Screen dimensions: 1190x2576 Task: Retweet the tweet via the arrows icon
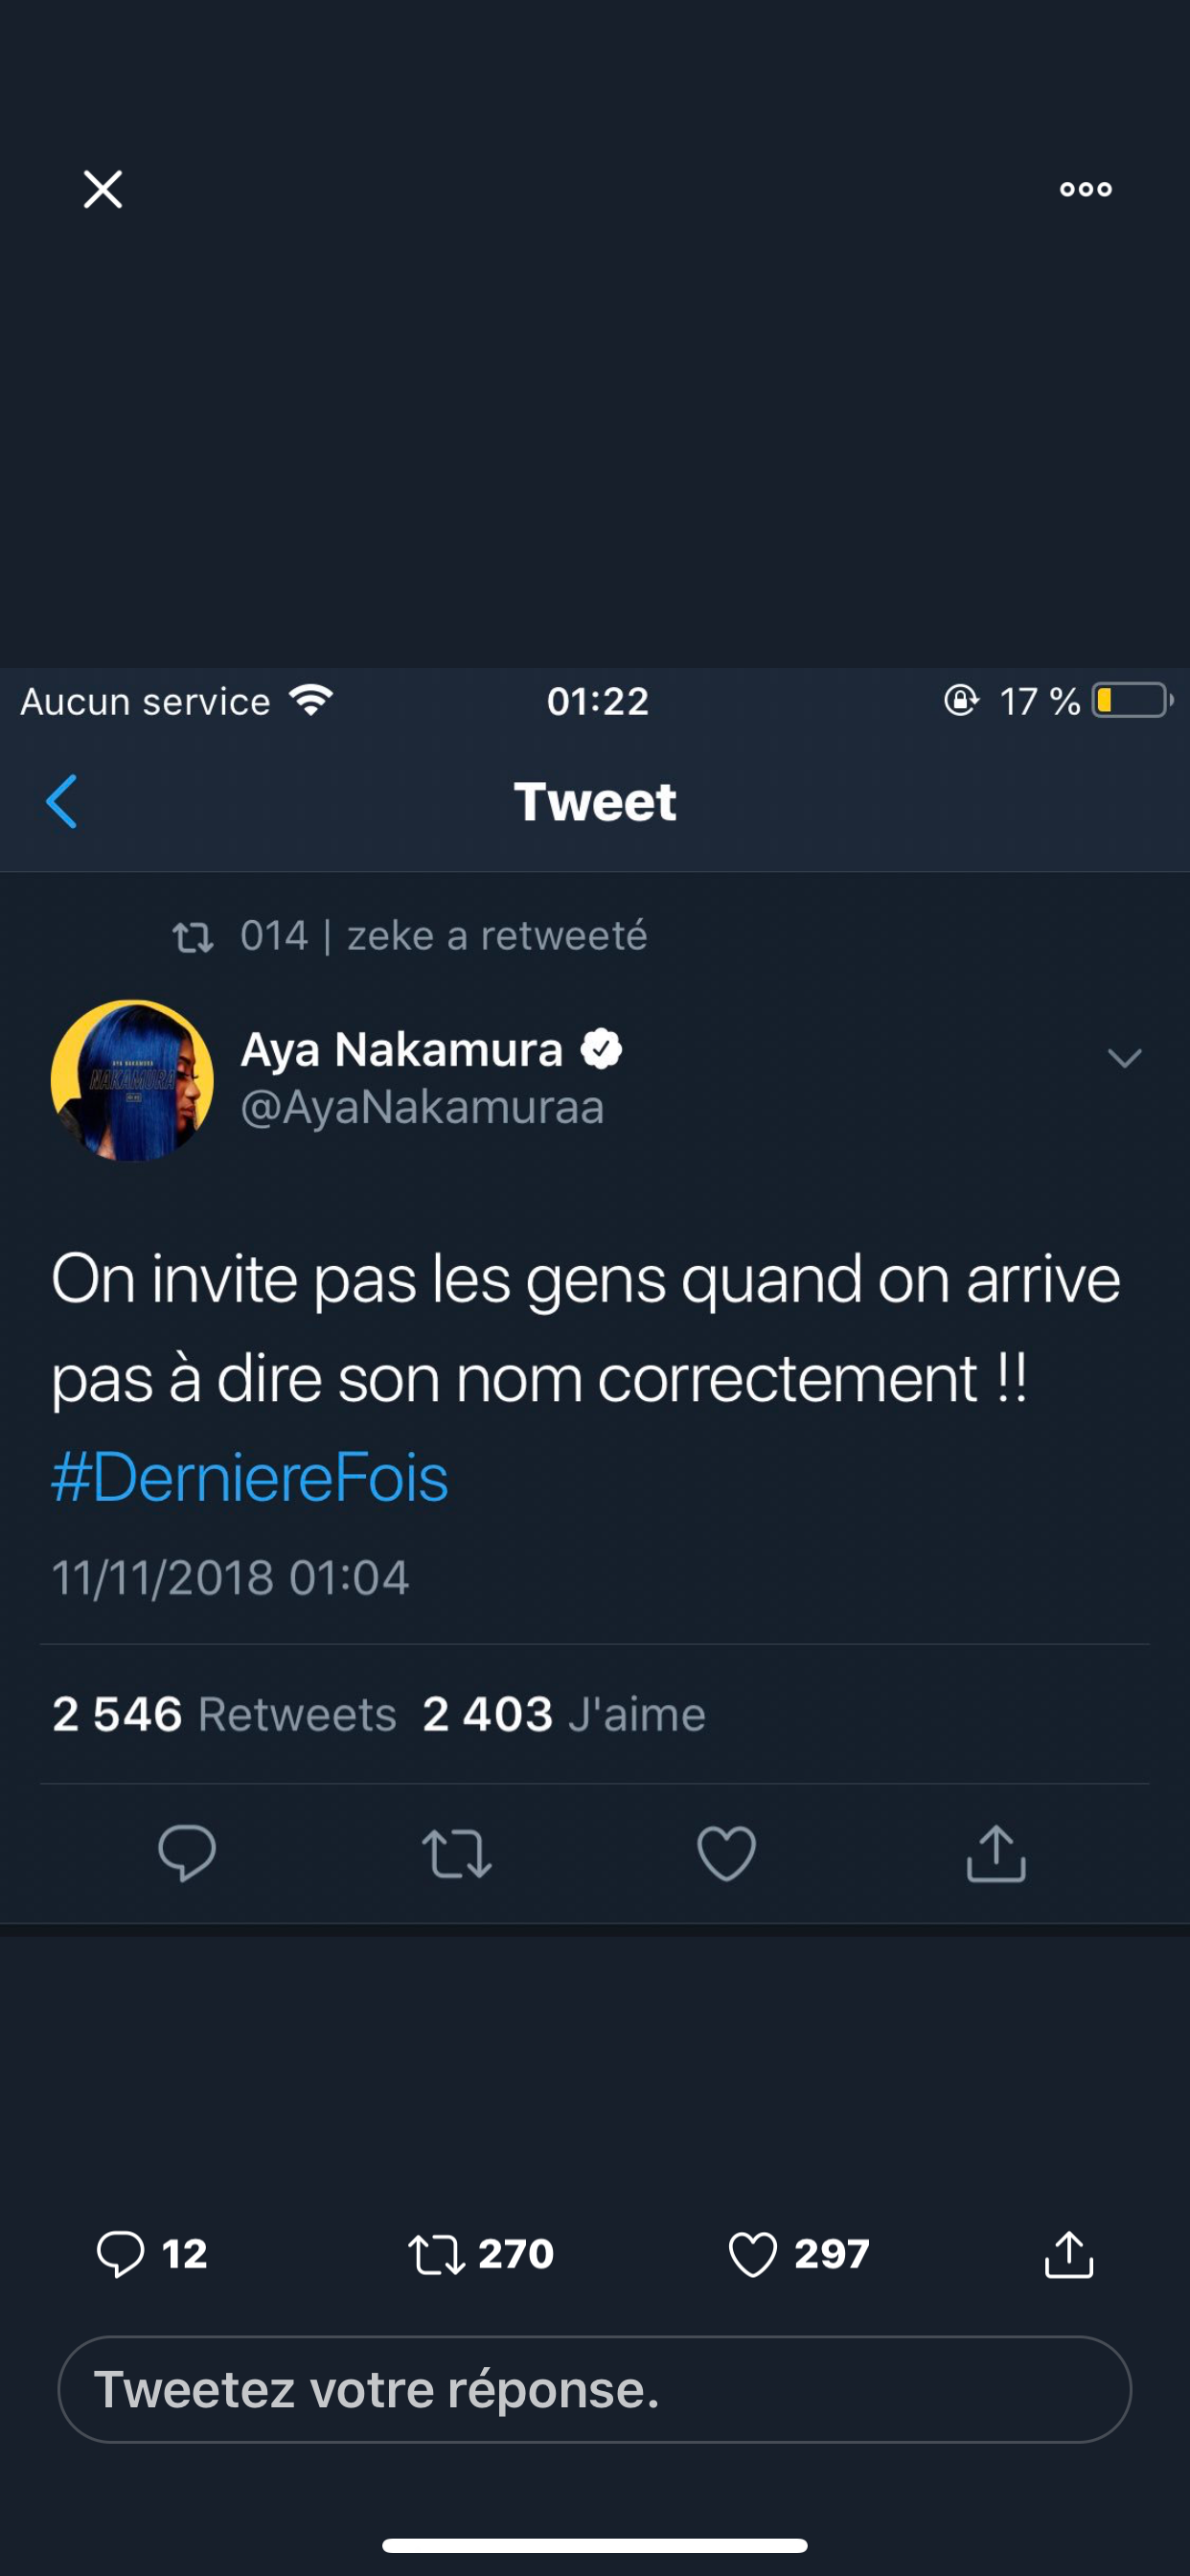pyautogui.click(x=456, y=1853)
